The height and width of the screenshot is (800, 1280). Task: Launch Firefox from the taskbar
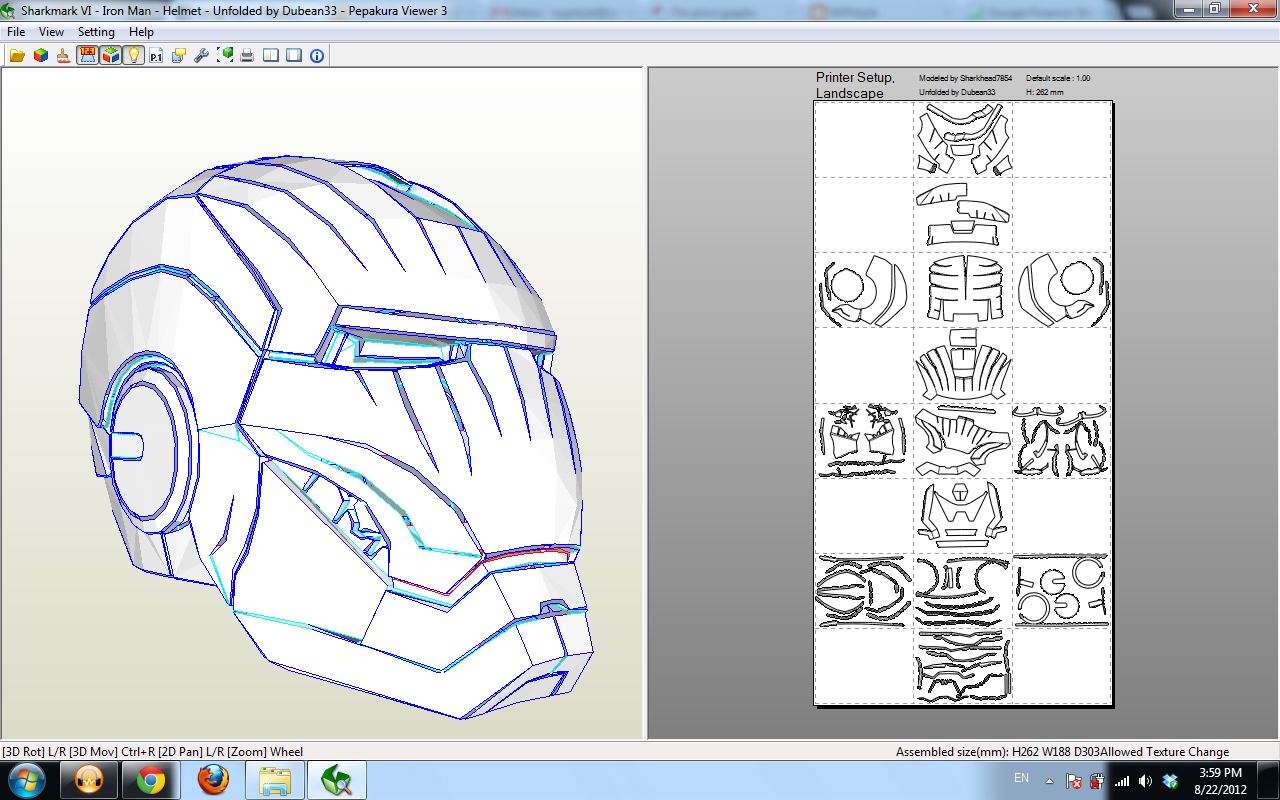pyautogui.click(x=213, y=780)
